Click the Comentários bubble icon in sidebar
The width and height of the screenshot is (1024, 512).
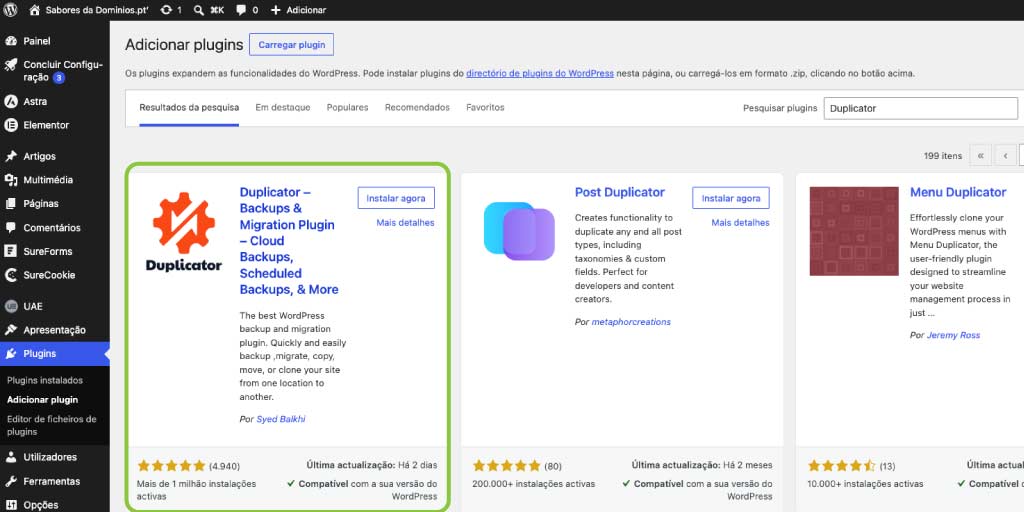[10, 227]
